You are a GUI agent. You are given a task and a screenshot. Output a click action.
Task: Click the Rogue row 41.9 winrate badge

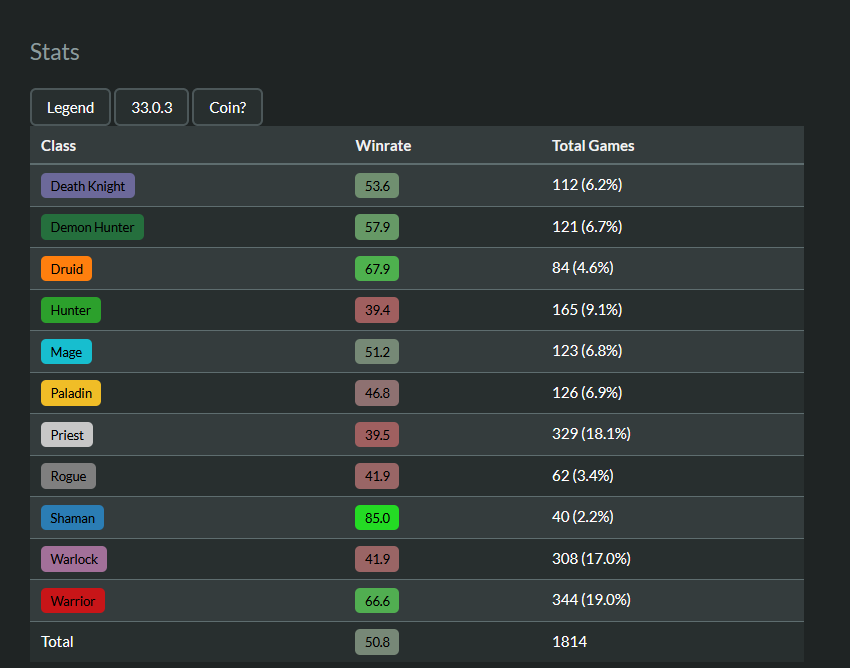pyautogui.click(x=377, y=476)
